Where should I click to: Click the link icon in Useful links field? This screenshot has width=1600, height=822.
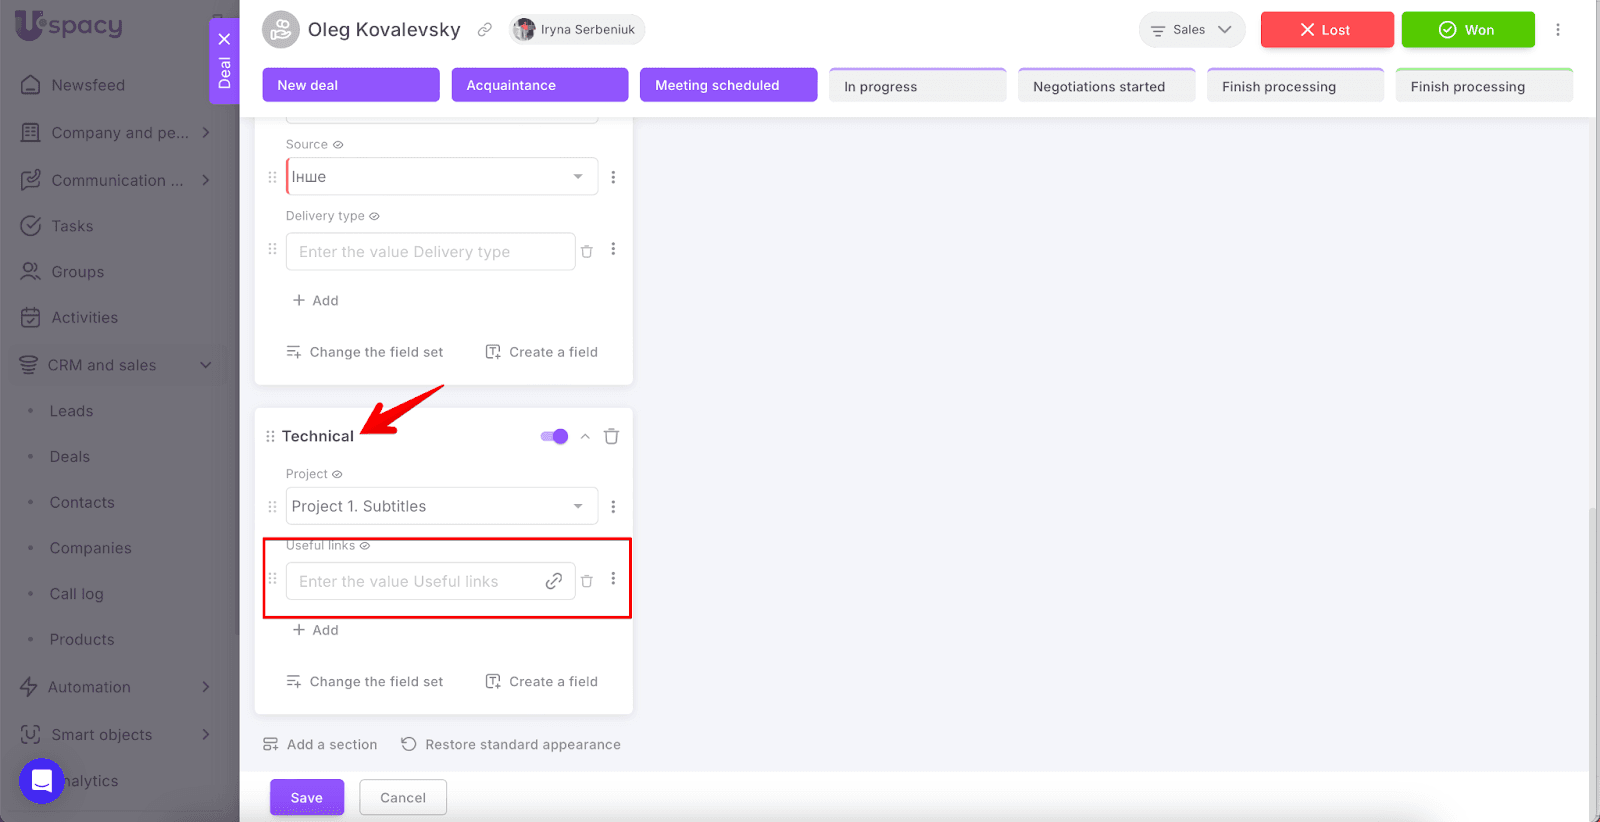click(553, 581)
